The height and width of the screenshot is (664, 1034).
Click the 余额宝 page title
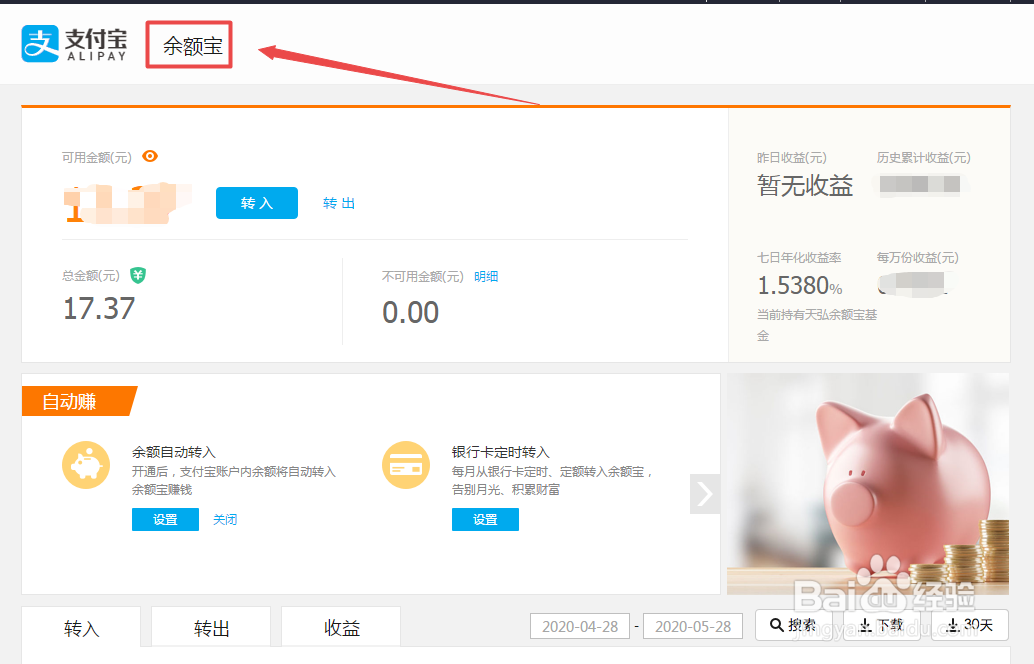point(192,45)
